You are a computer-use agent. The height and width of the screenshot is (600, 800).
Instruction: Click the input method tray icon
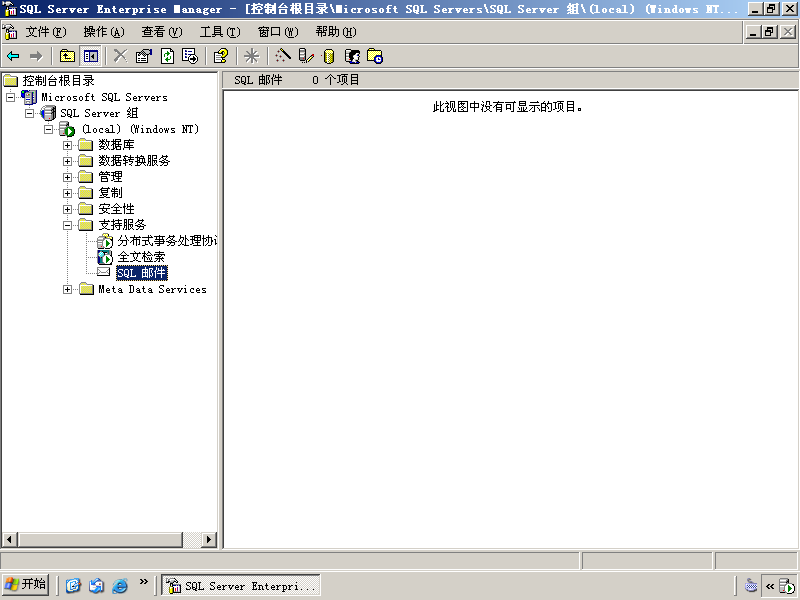[x=751, y=585]
